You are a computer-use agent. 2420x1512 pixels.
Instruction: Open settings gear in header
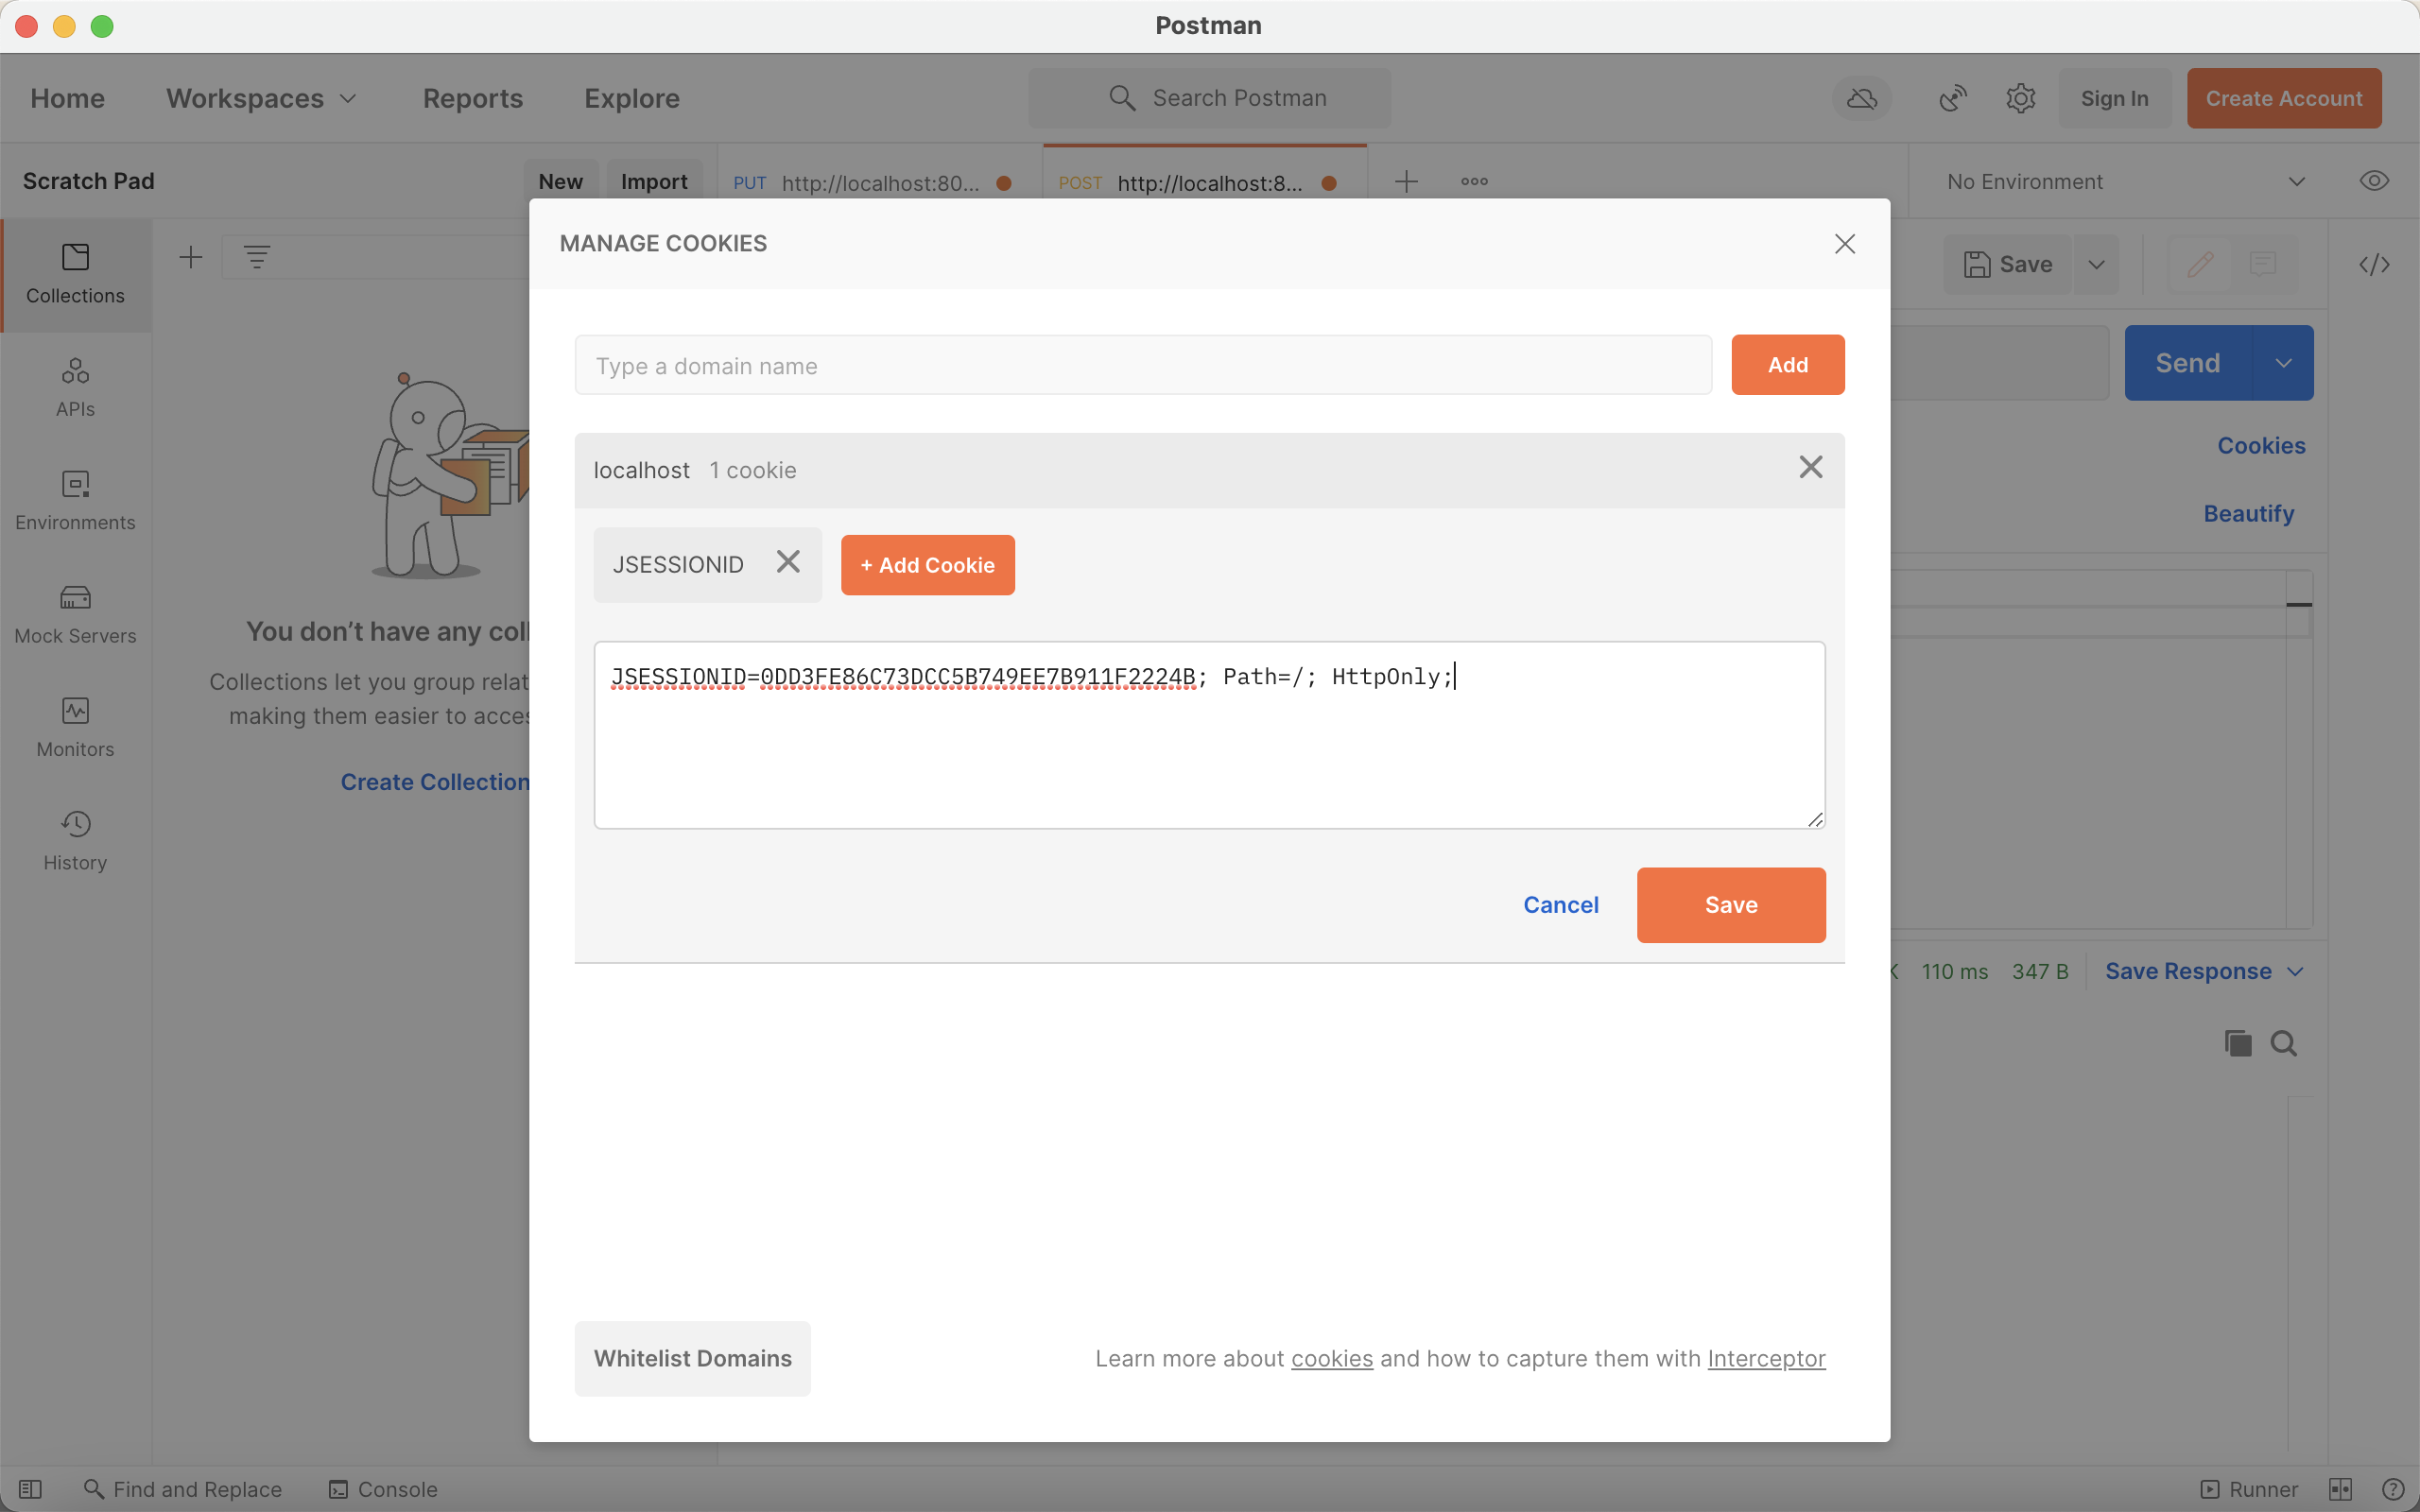(2020, 98)
